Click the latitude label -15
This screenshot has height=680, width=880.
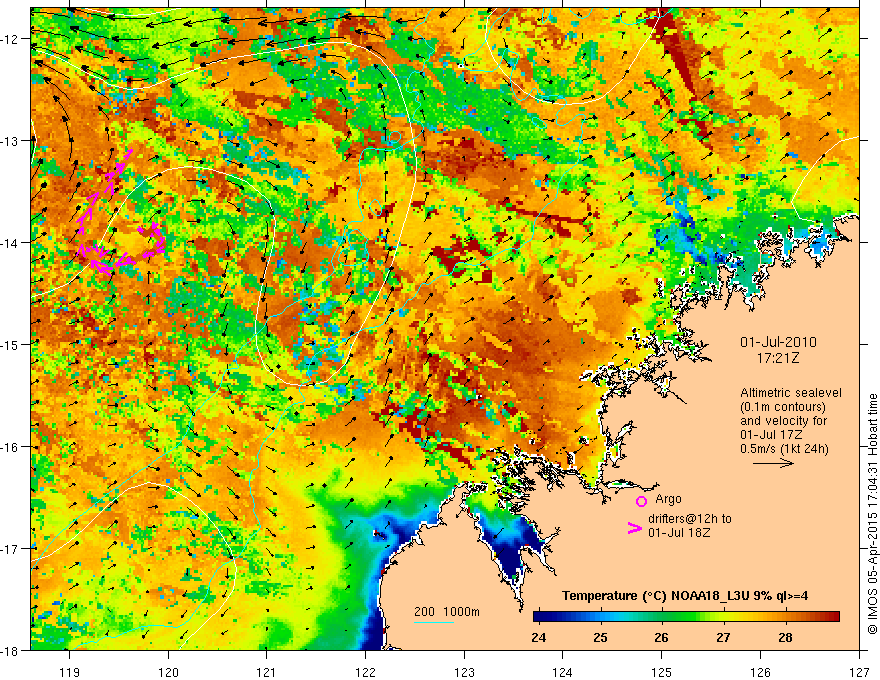coord(11,344)
